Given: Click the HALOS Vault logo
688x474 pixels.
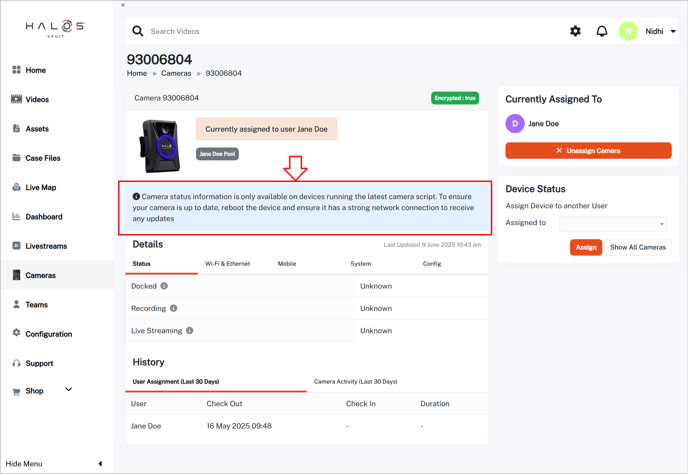Looking at the screenshot, I should click(55, 29).
